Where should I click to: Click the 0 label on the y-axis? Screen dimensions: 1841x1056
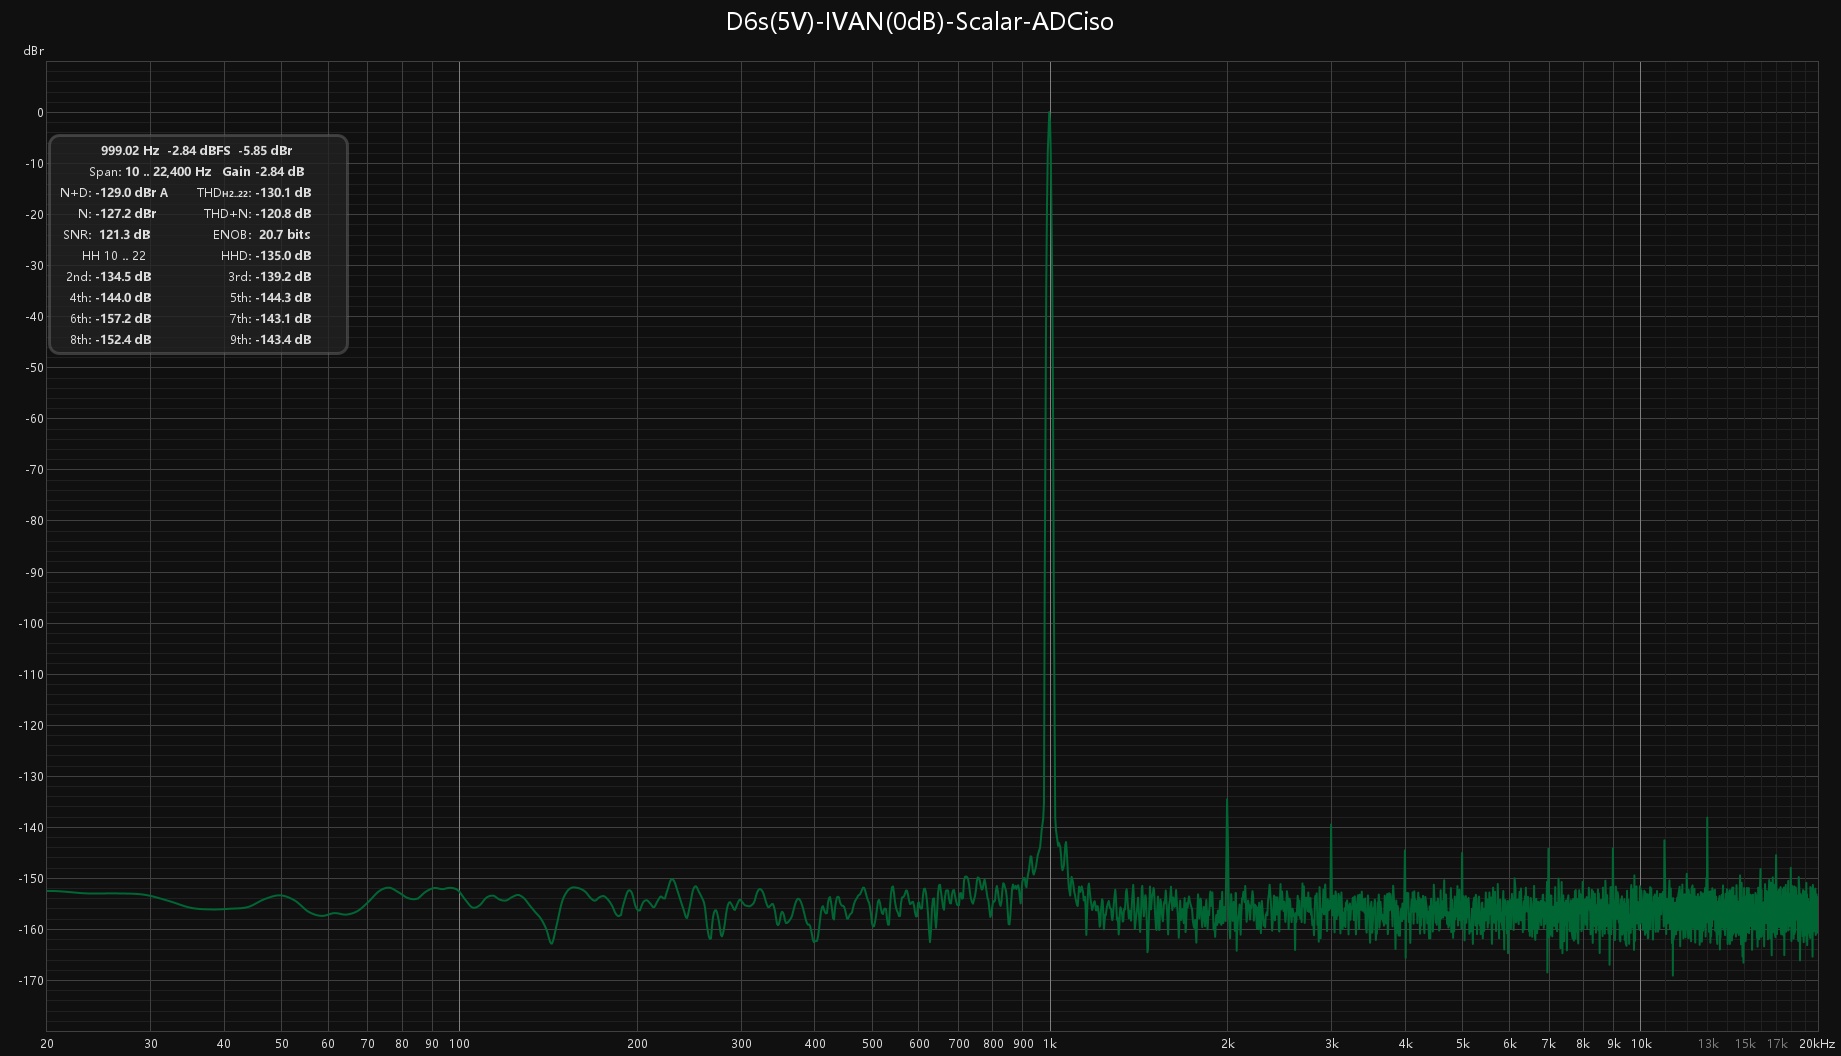(x=40, y=113)
